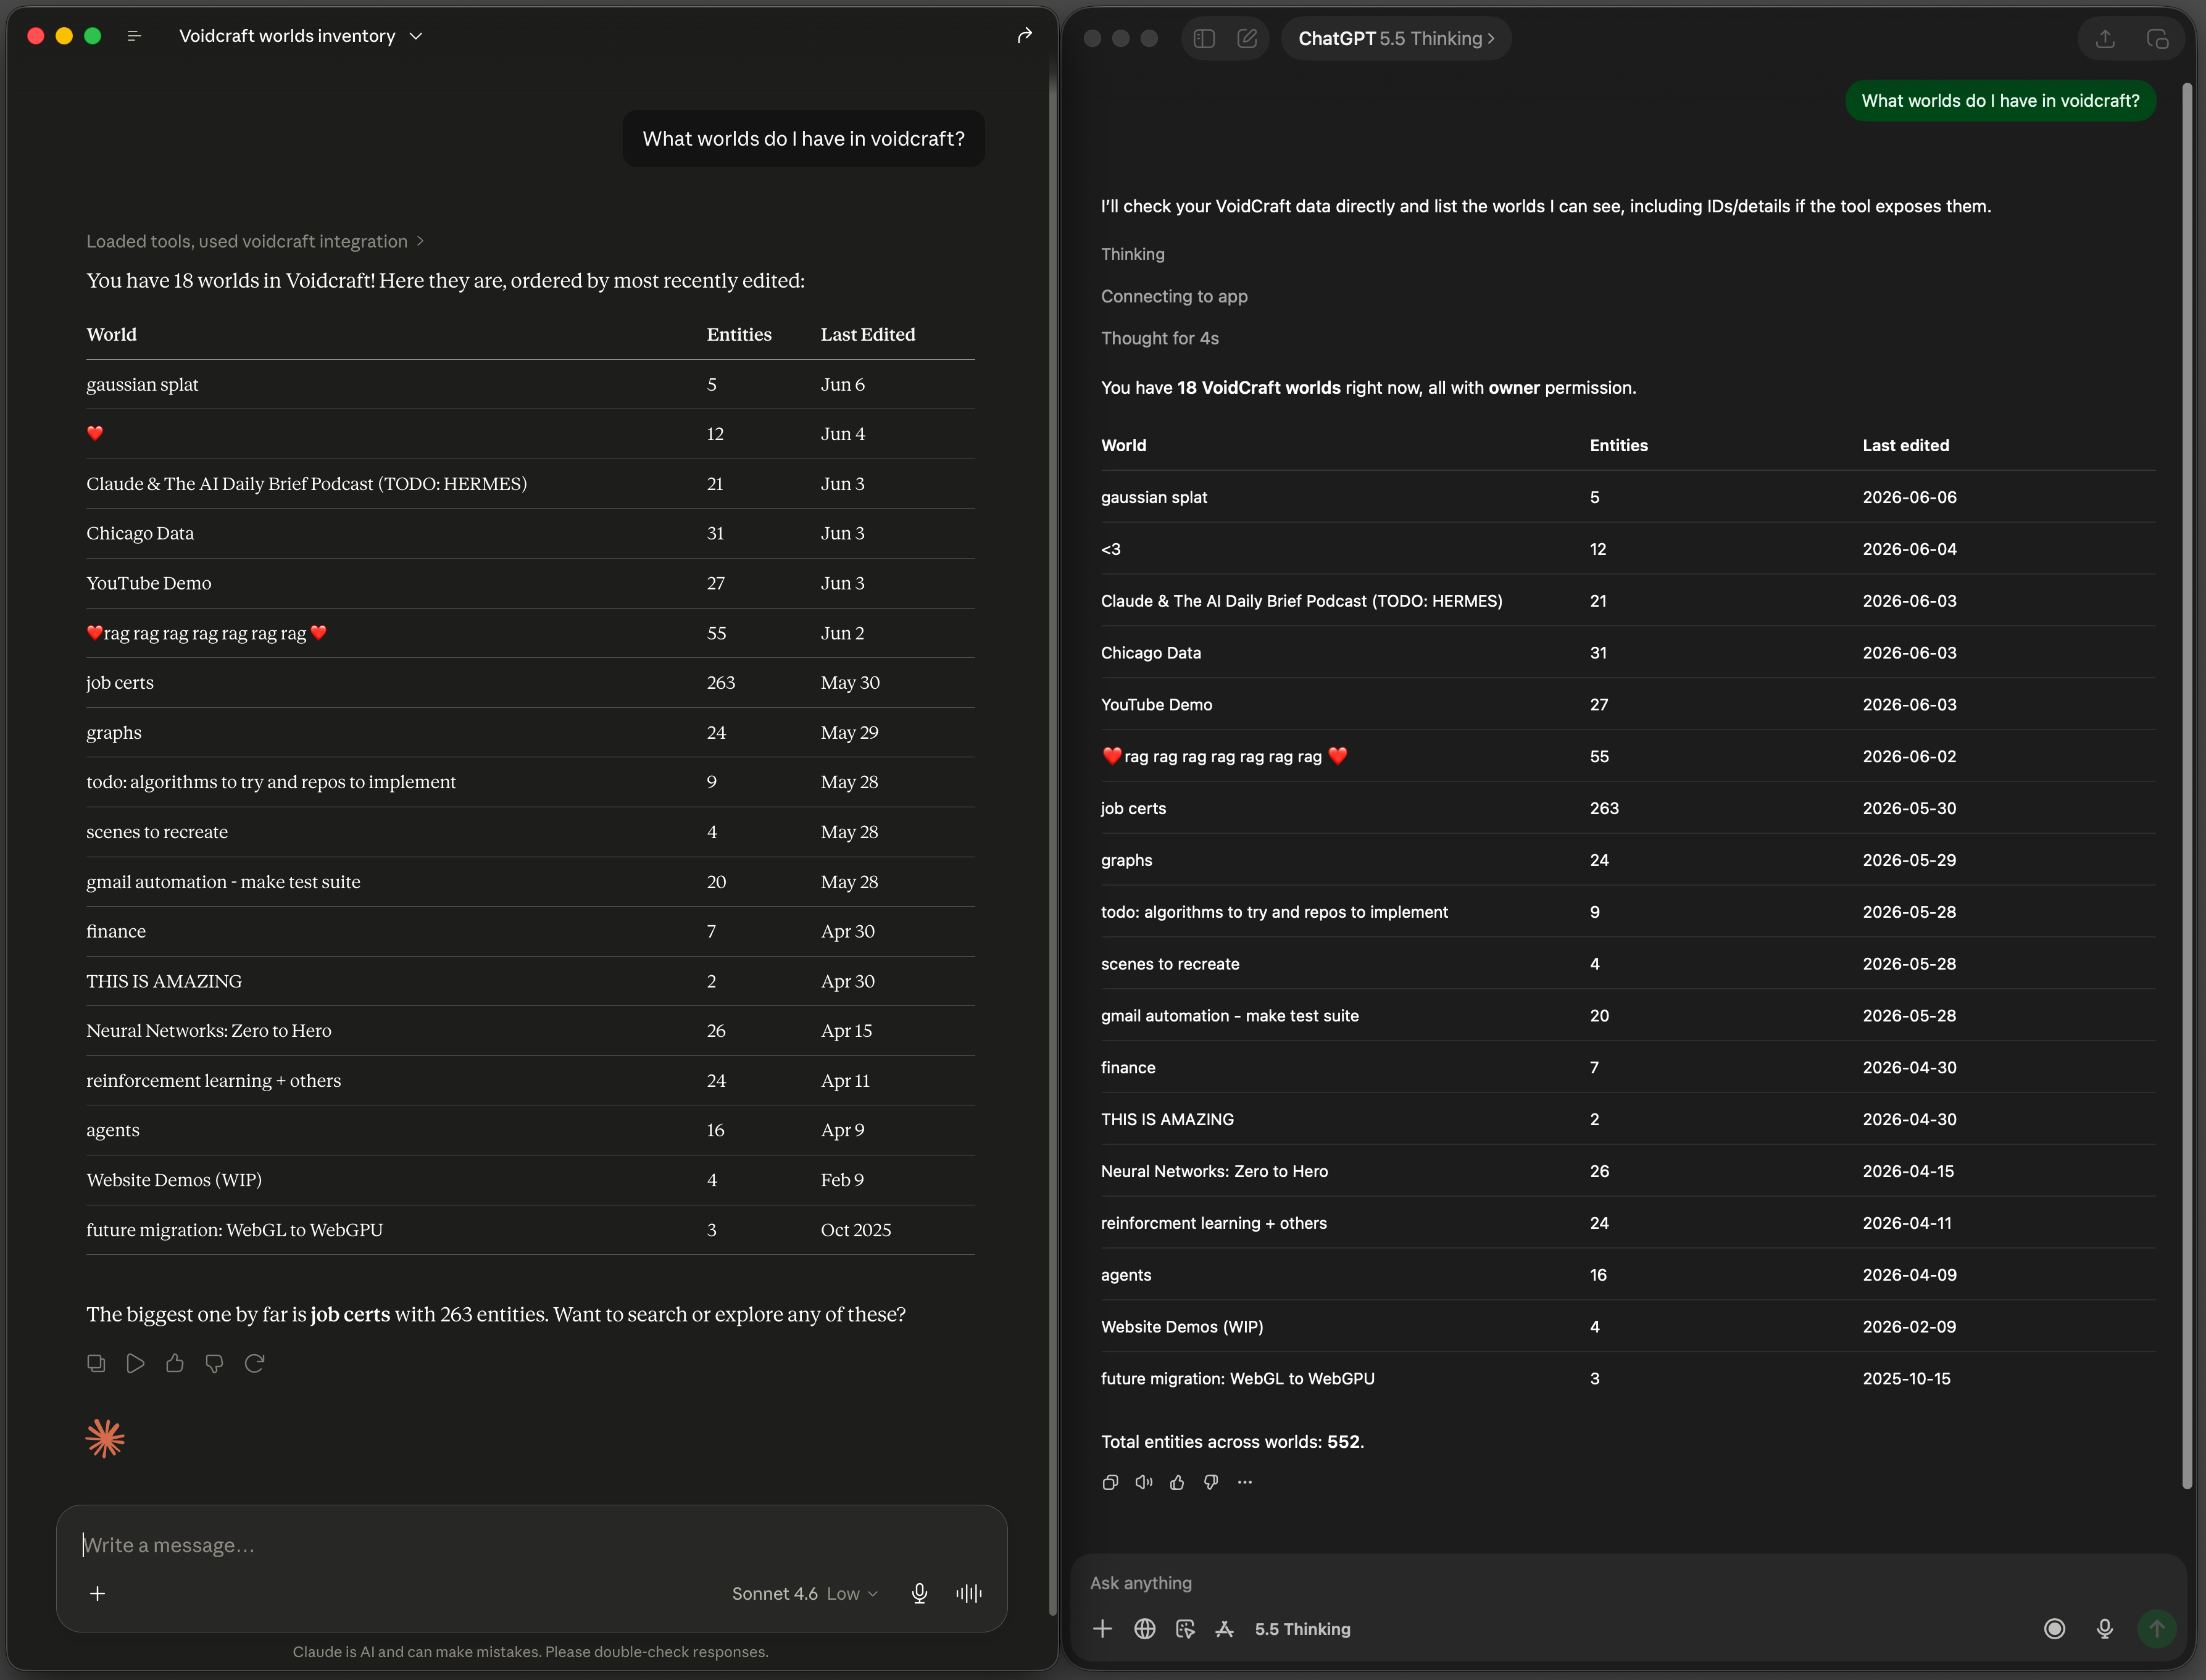The image size is (2206, 1680).
Task: Click 'job certs' row in Claude table
Action: [530, 682]
